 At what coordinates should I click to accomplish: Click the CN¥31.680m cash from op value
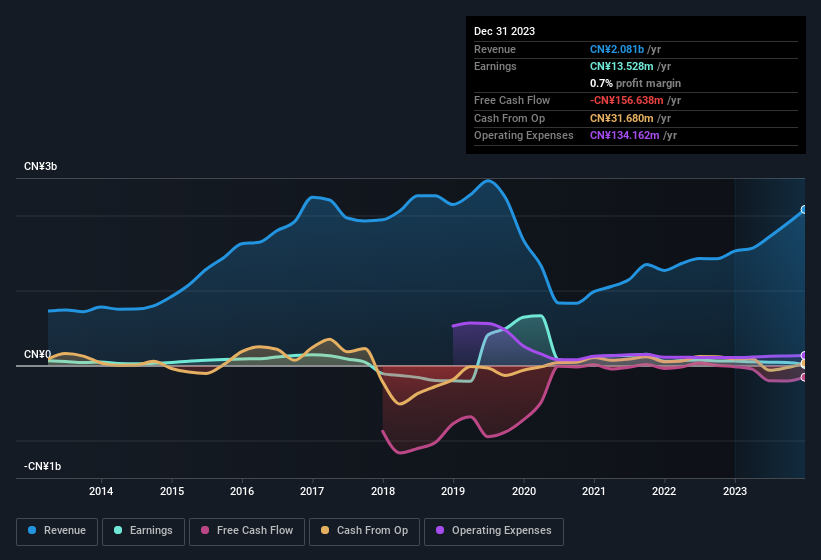(x=622, y=118)
